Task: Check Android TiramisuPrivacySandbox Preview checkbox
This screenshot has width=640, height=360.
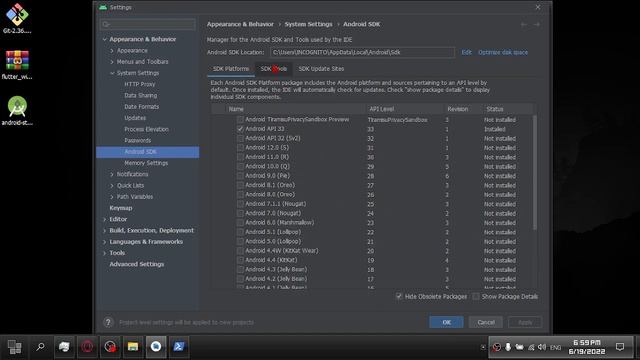Action: pos(240,120)
